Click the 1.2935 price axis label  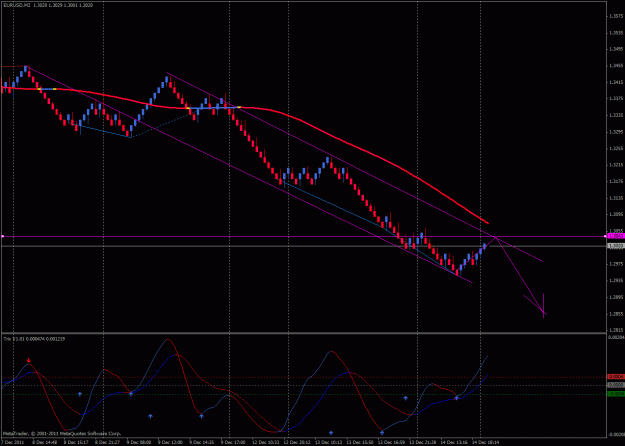[x=616, y=281]
